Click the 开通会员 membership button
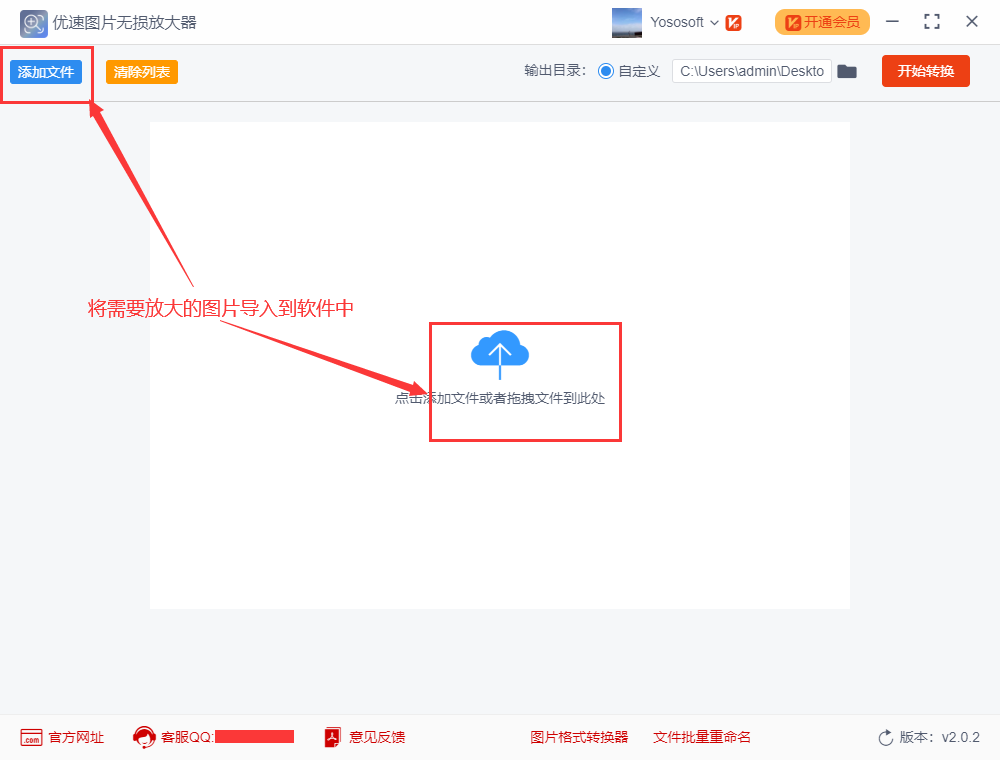The height and width of the screenshot is (760, 1000). pyautogui.click(x=822, y=21)
